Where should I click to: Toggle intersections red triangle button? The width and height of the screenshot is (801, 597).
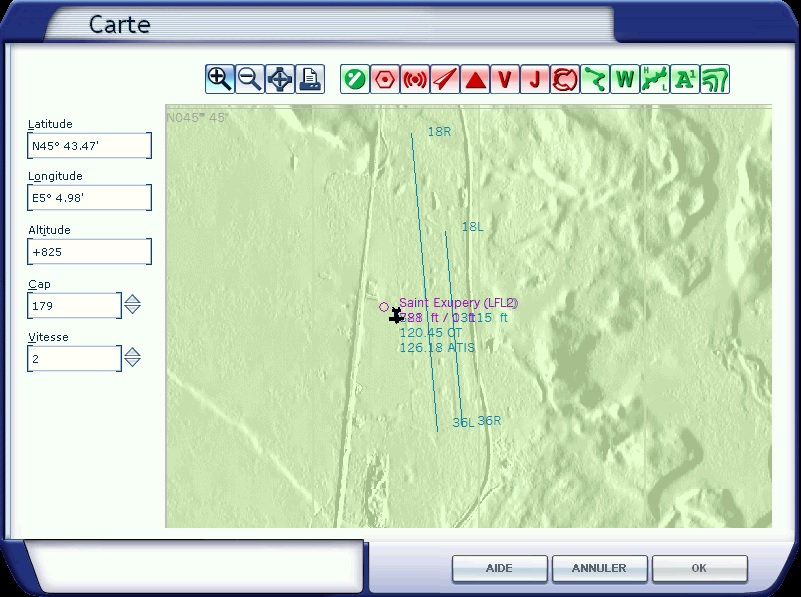(x=475, y=79)
